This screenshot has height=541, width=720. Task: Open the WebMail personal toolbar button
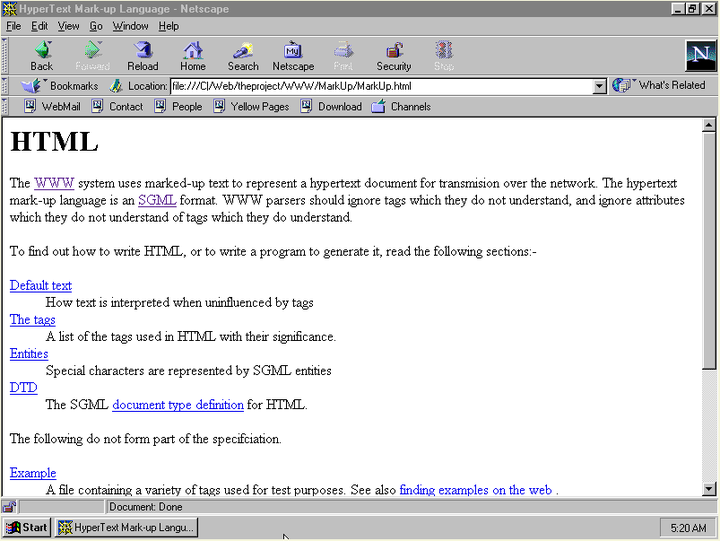coord(52,107)
